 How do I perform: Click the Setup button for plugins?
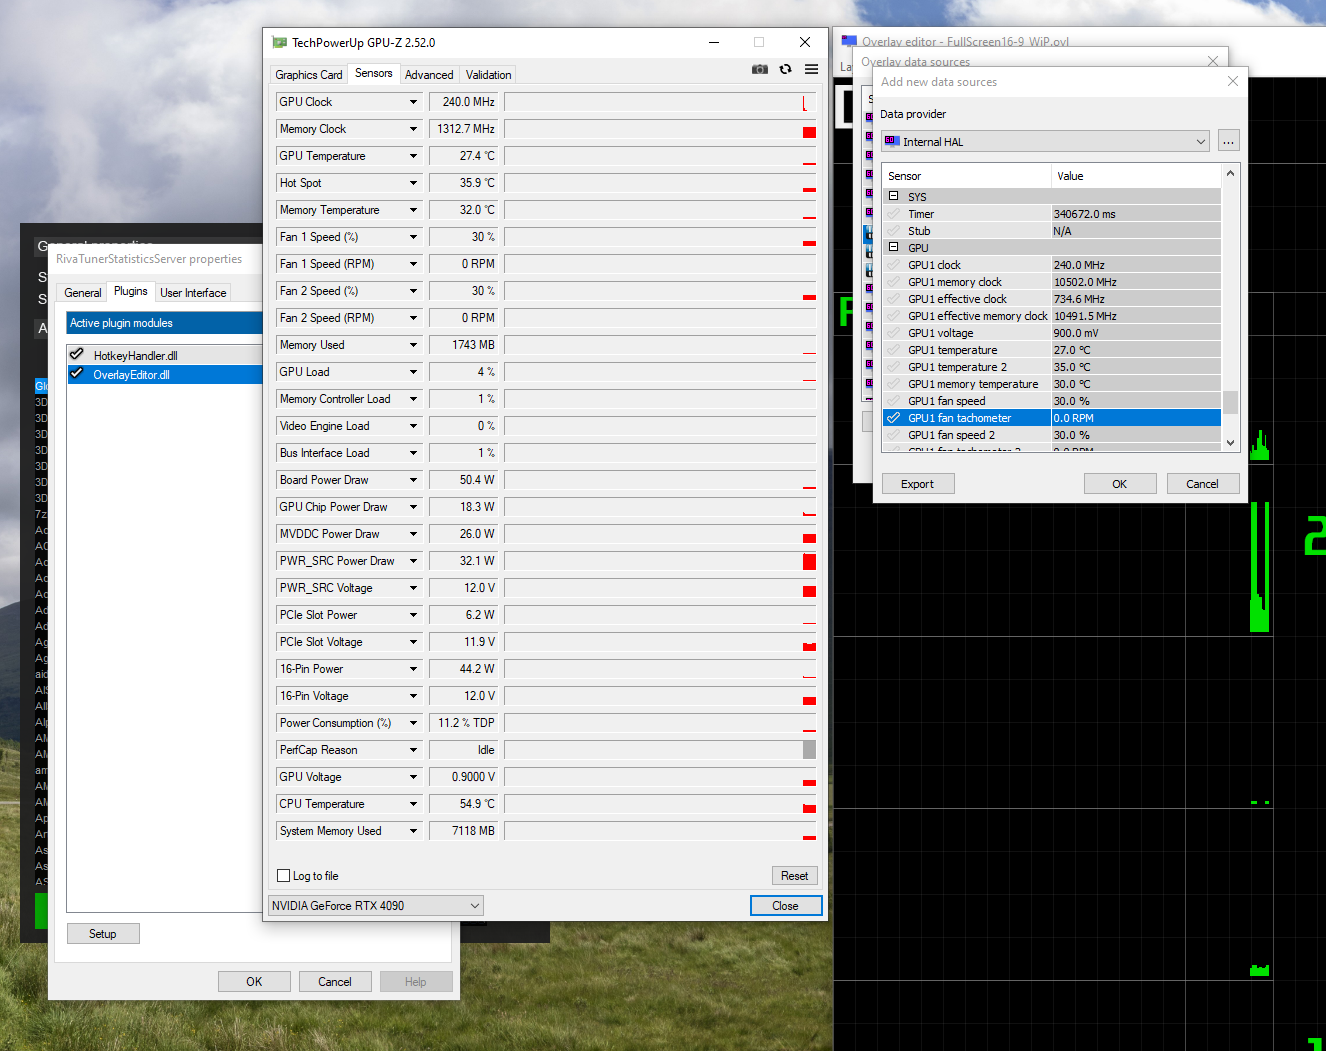pos(103,934)
